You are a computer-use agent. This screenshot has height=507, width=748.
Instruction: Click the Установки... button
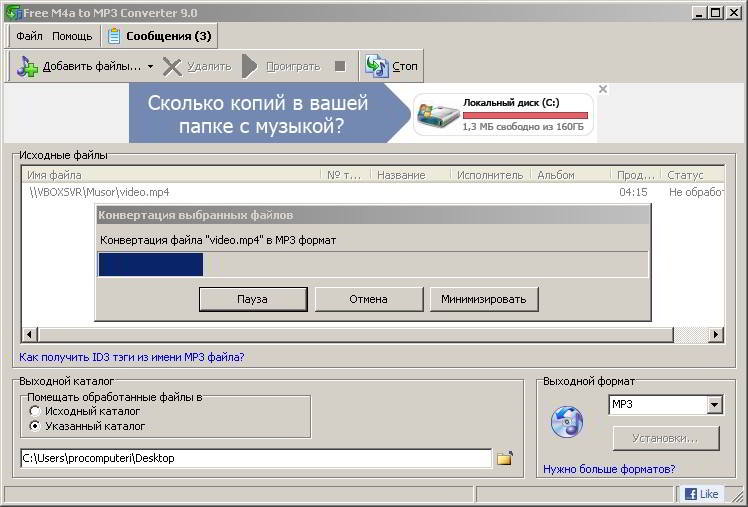[665, 438]
